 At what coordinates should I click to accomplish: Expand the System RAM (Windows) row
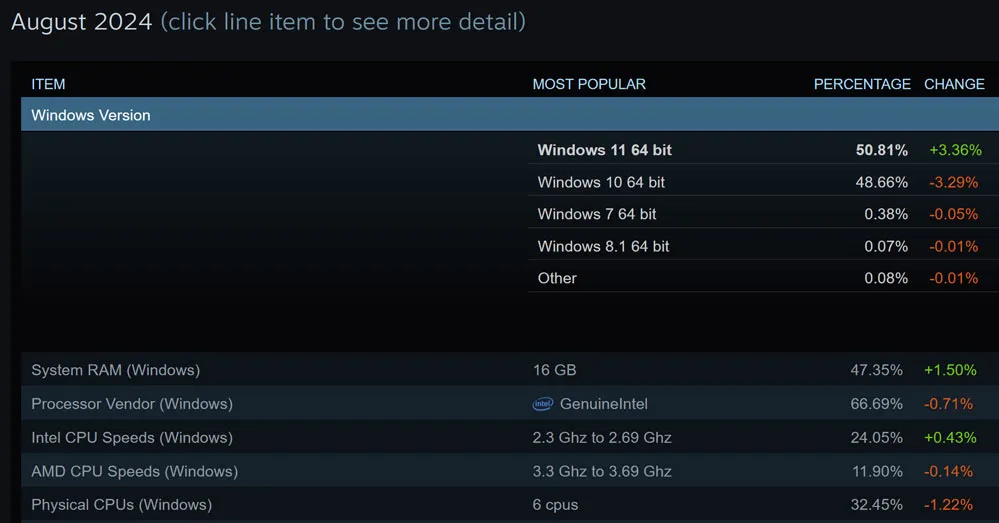click(115, 370)
